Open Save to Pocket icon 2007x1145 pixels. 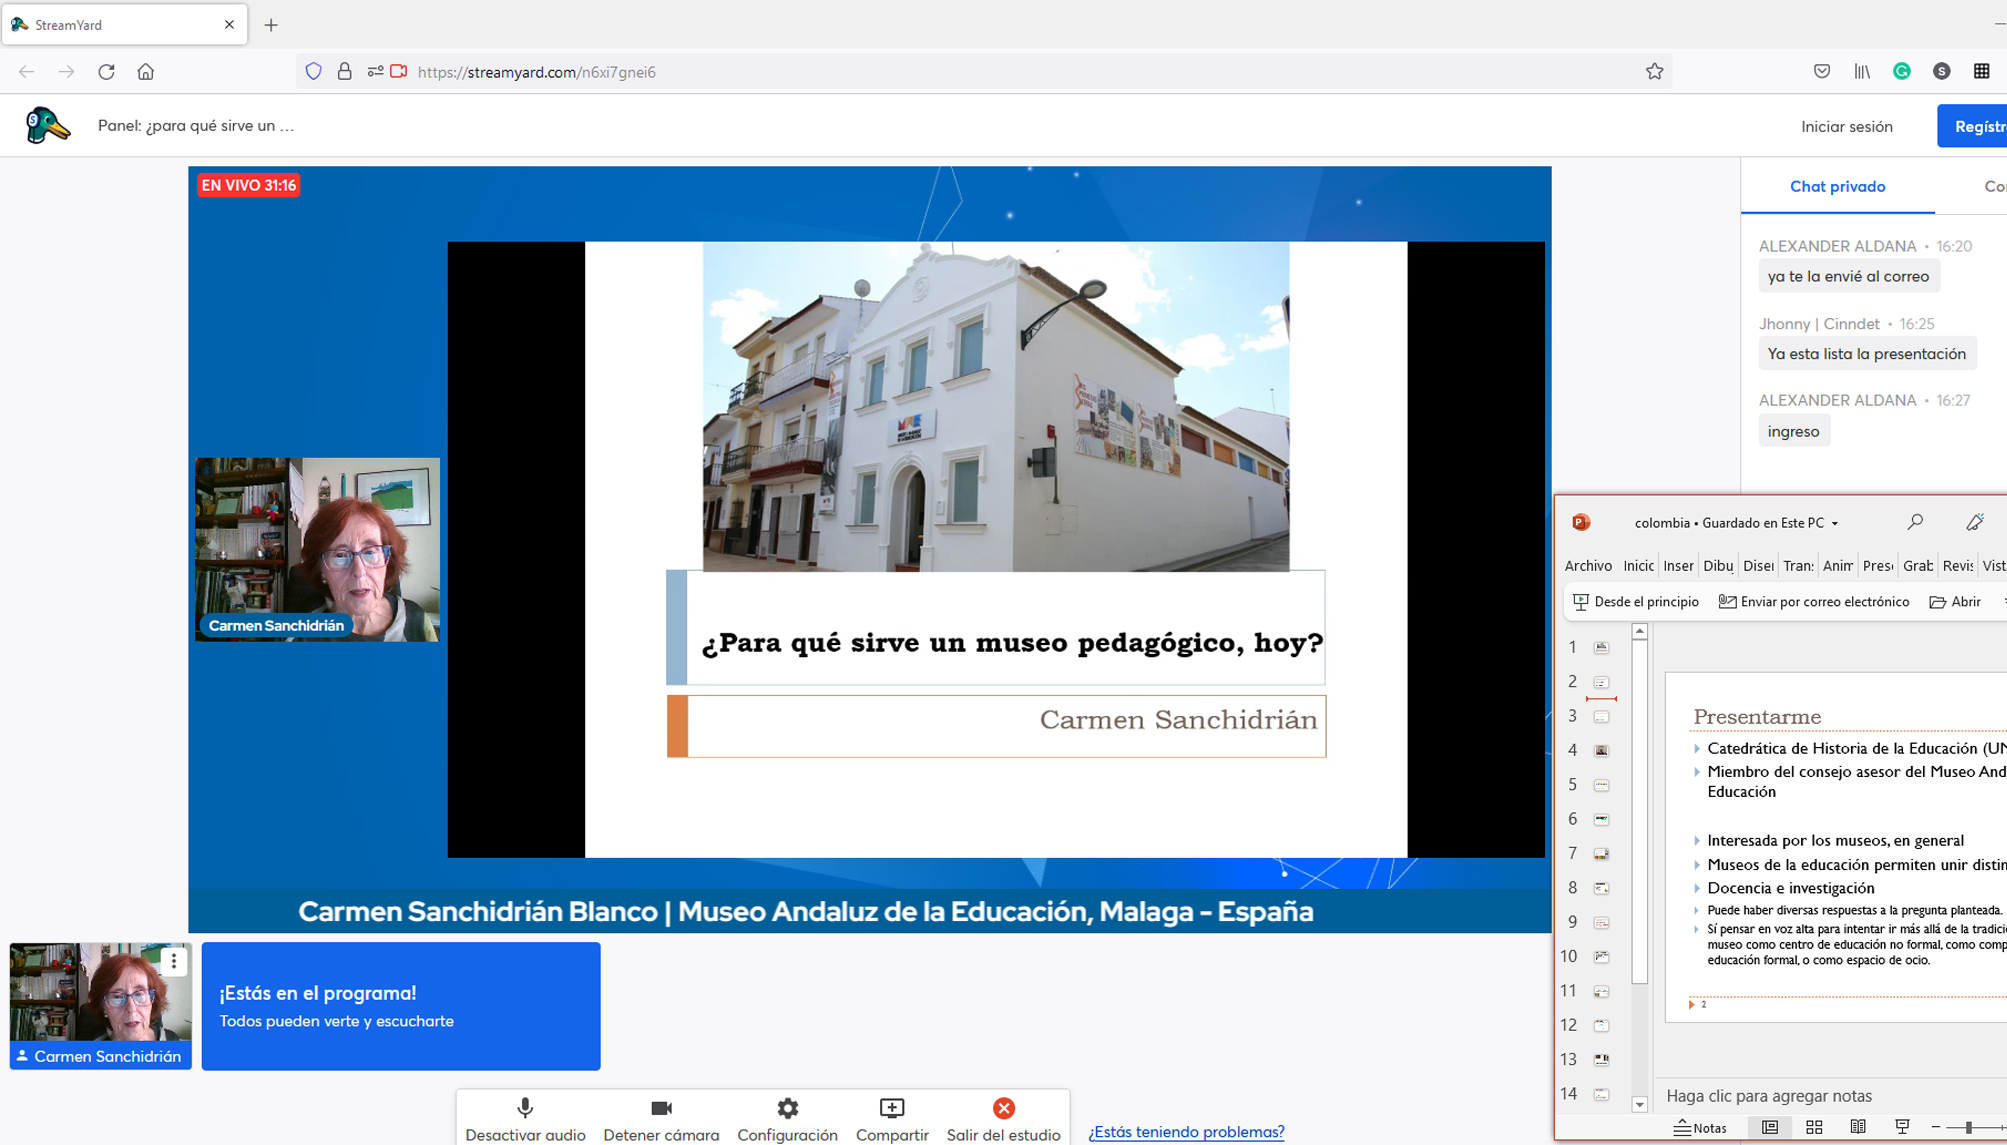(x=1822, y=71)
